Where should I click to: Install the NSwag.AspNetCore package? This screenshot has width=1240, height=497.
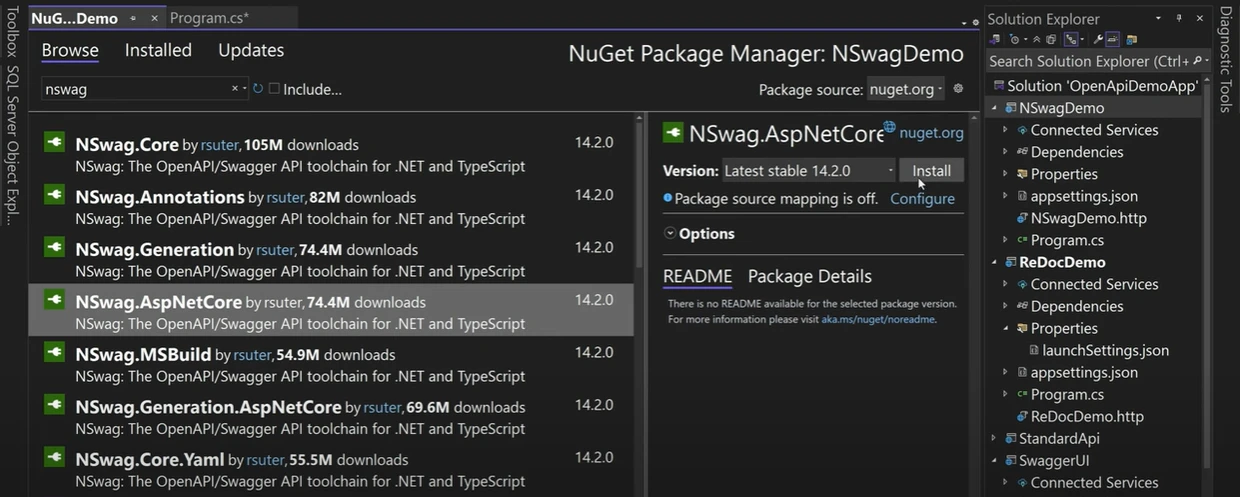932,171
